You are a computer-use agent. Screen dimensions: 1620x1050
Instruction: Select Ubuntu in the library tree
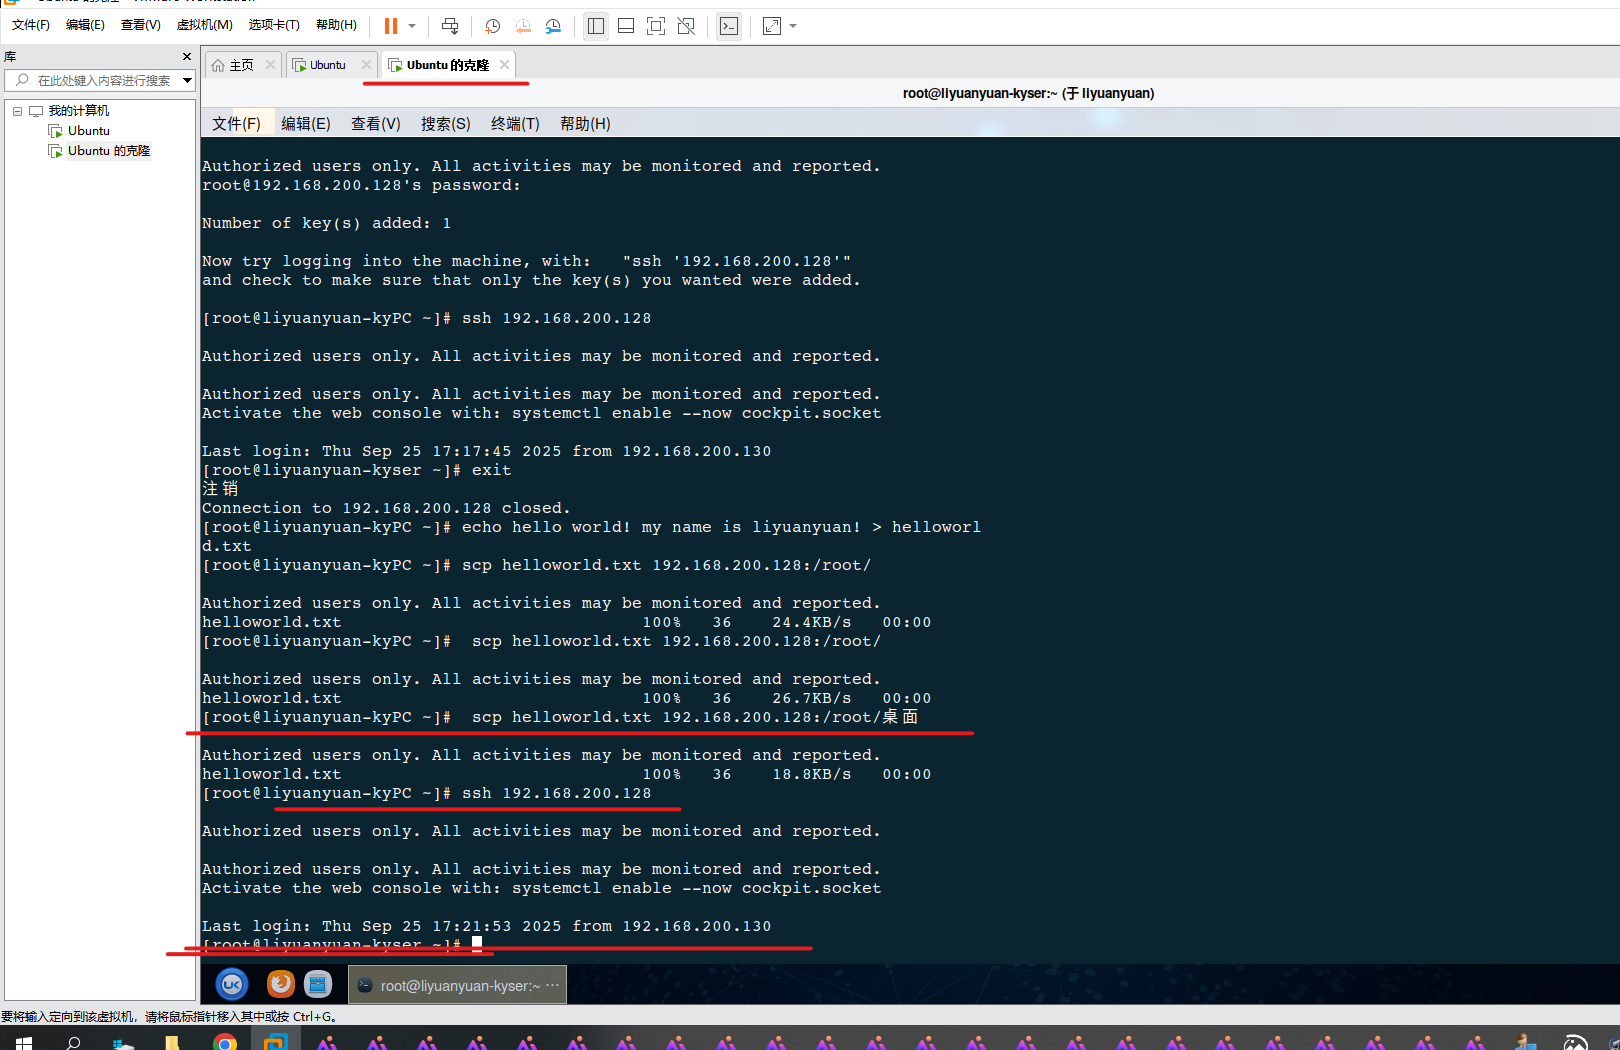[x=88, y=131]
